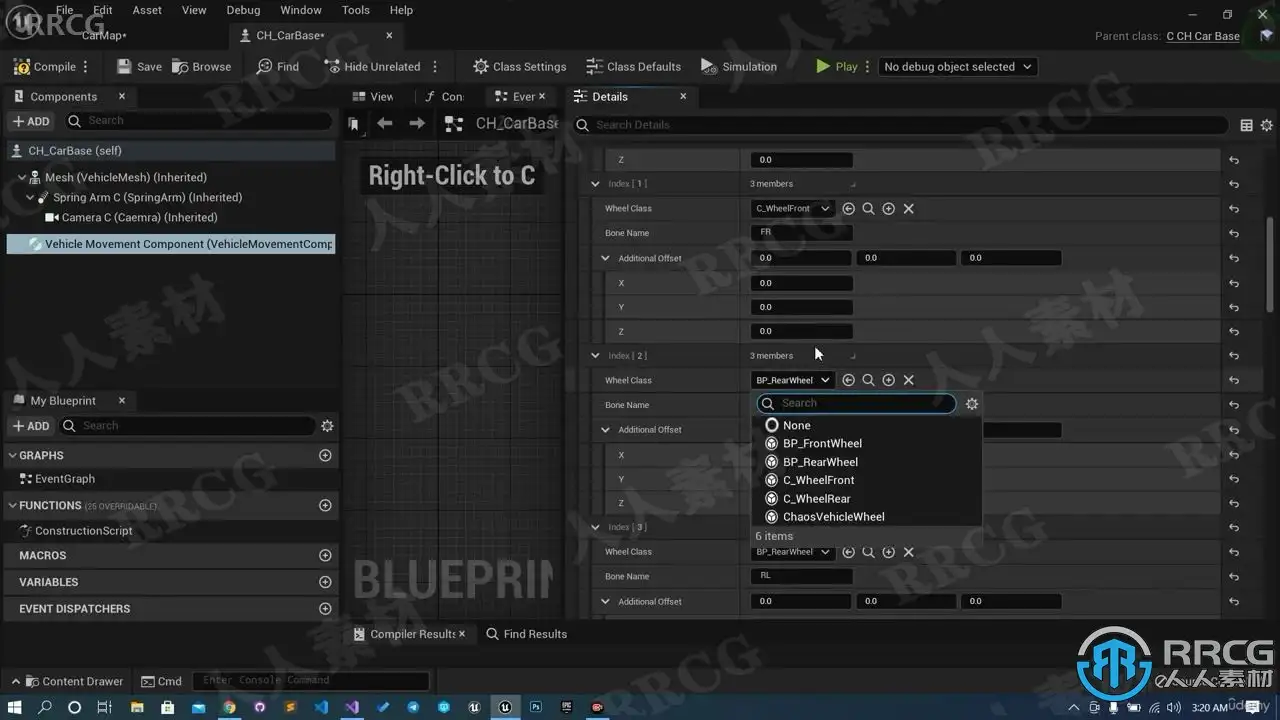This screenshot has height=720, width=1280.
Task: Open Photoshop from the taskbar
Action: [x=536, y=707]
